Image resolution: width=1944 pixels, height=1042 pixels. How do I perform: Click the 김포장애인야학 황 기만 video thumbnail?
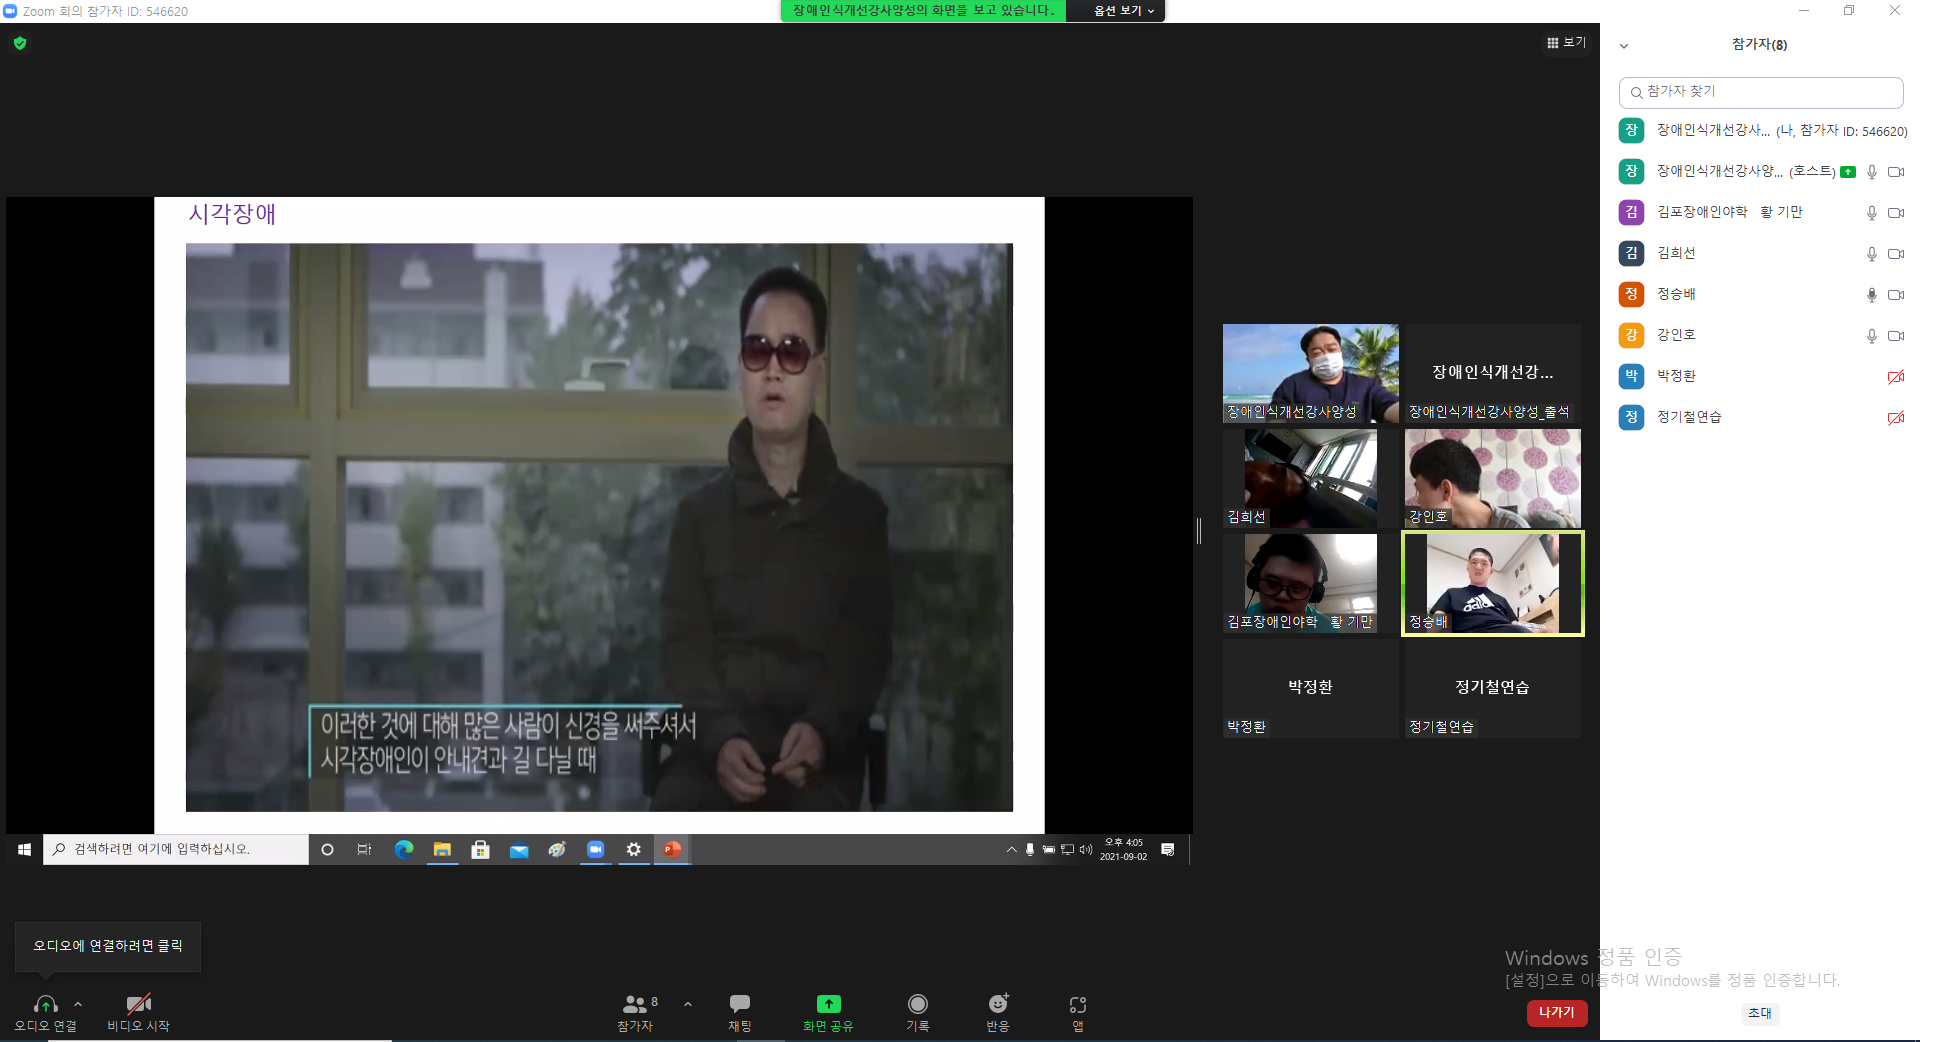[x=1311, y=583]
